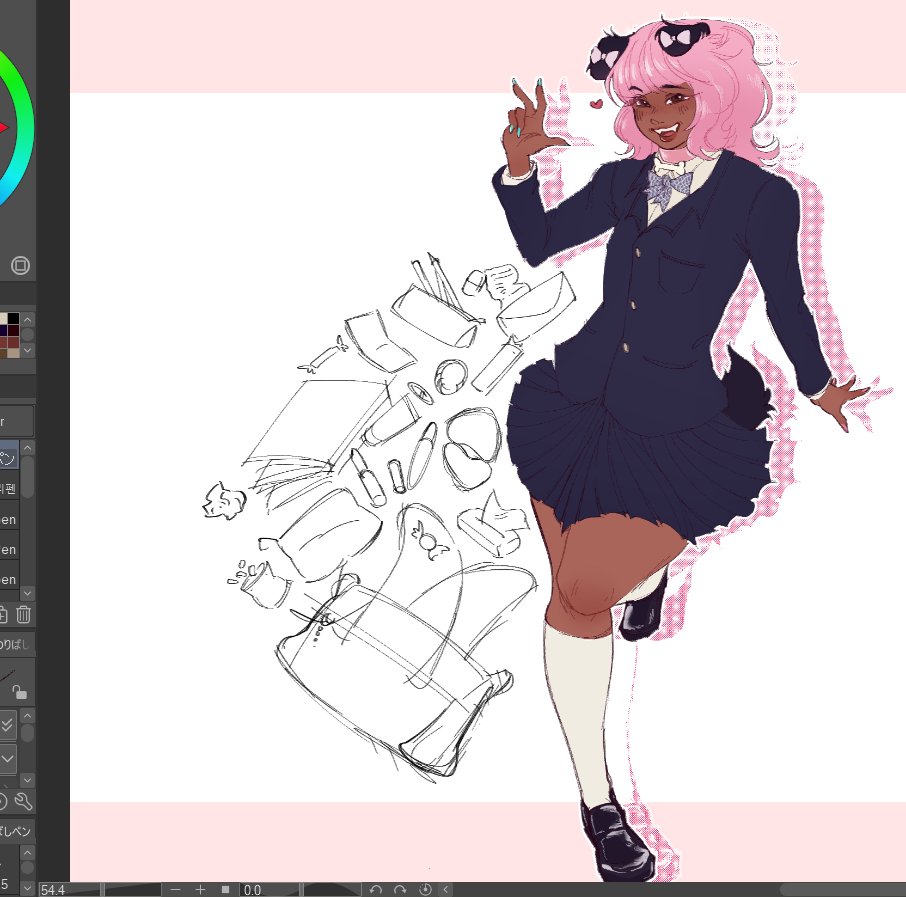Screen dimensions: 906x897
Task: Click the tool name label ending in 'ペン'
Action: tap(16, 831)
